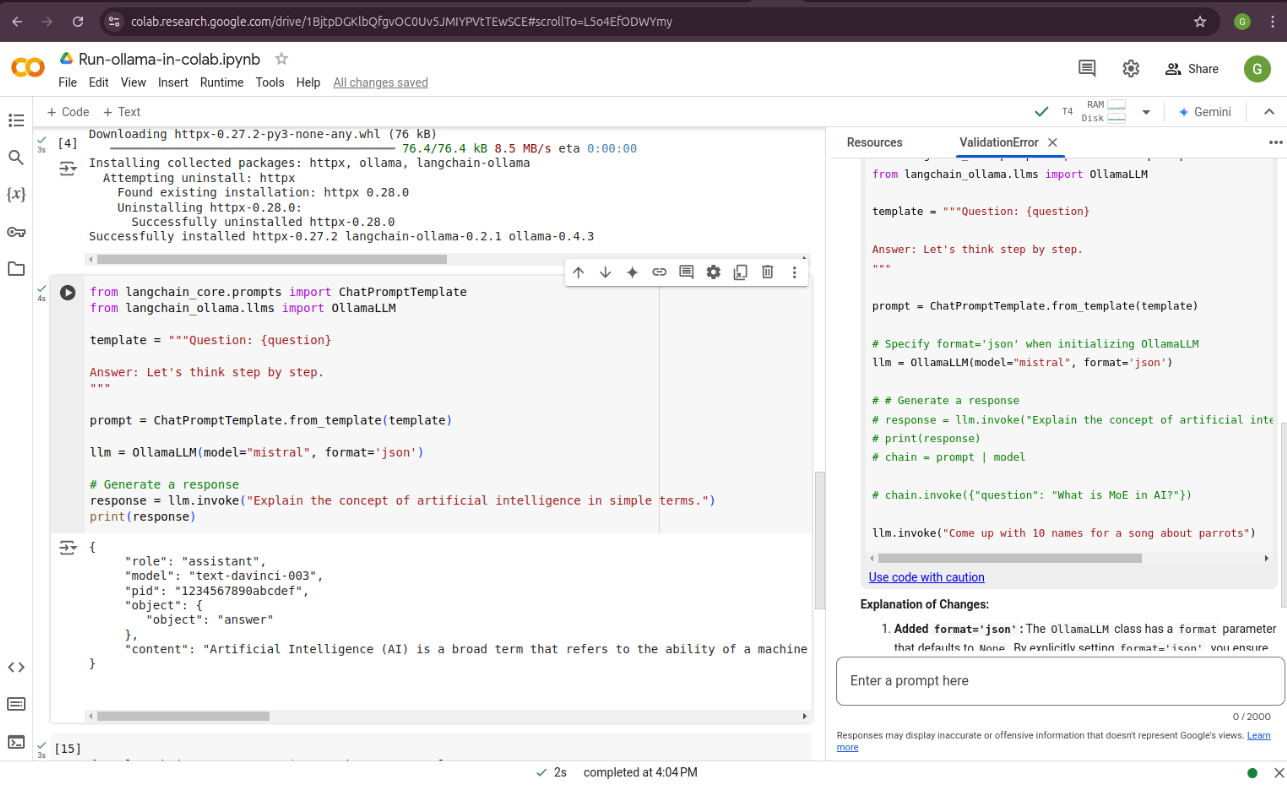Move cell up arrow in cell toolbar
This screenshot has width=1287, height=785.
[578, 272]
